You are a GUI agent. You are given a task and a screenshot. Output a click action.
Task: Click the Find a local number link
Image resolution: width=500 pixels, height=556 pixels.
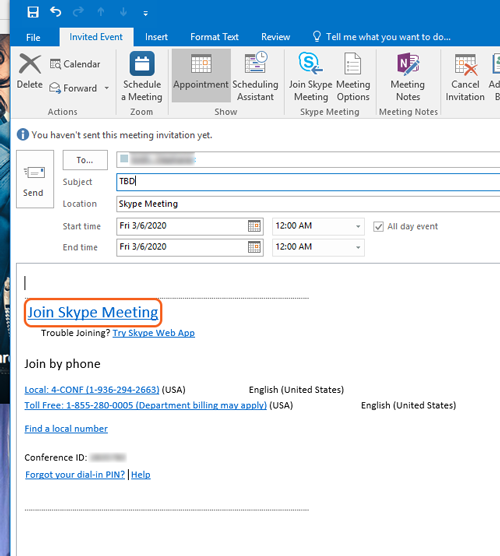pos(66,429)
